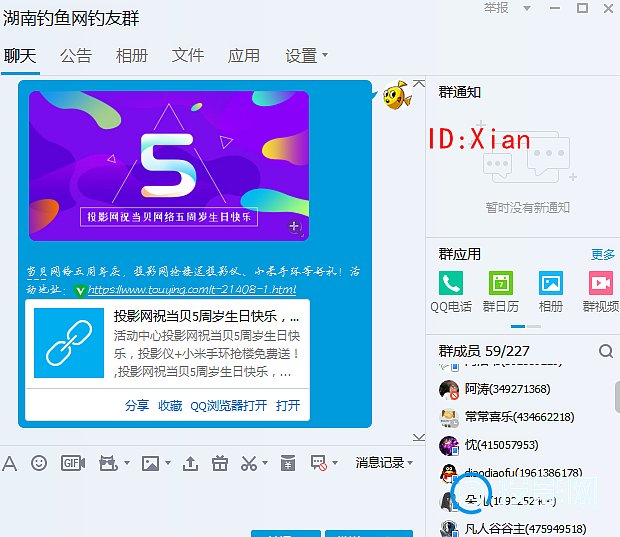Click the GIF video icon
The width and height of the screenshot is (620, 537).
pyautogui.click(x=73, y=463)
